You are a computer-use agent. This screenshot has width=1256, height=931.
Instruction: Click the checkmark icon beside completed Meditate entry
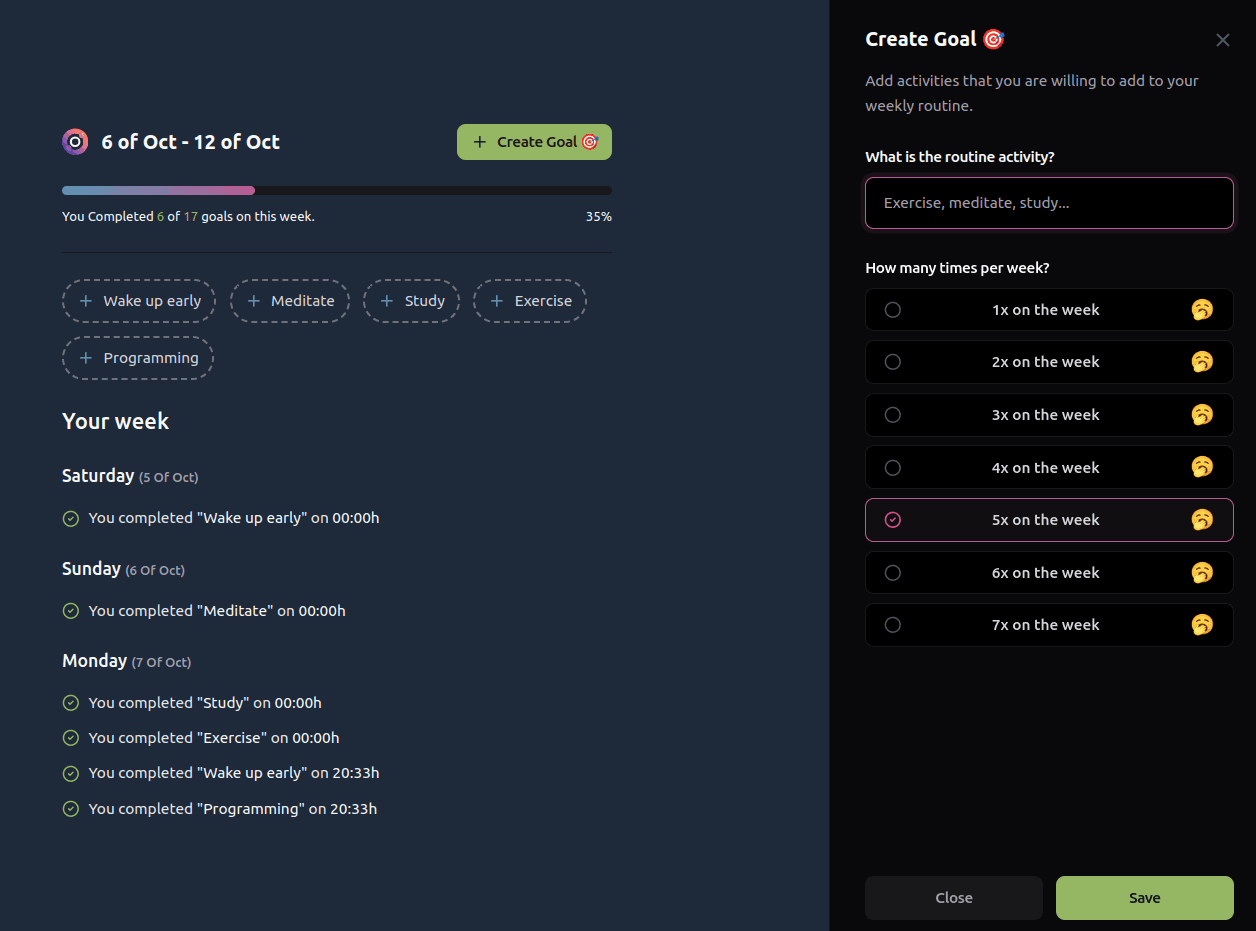coord(70,610)
